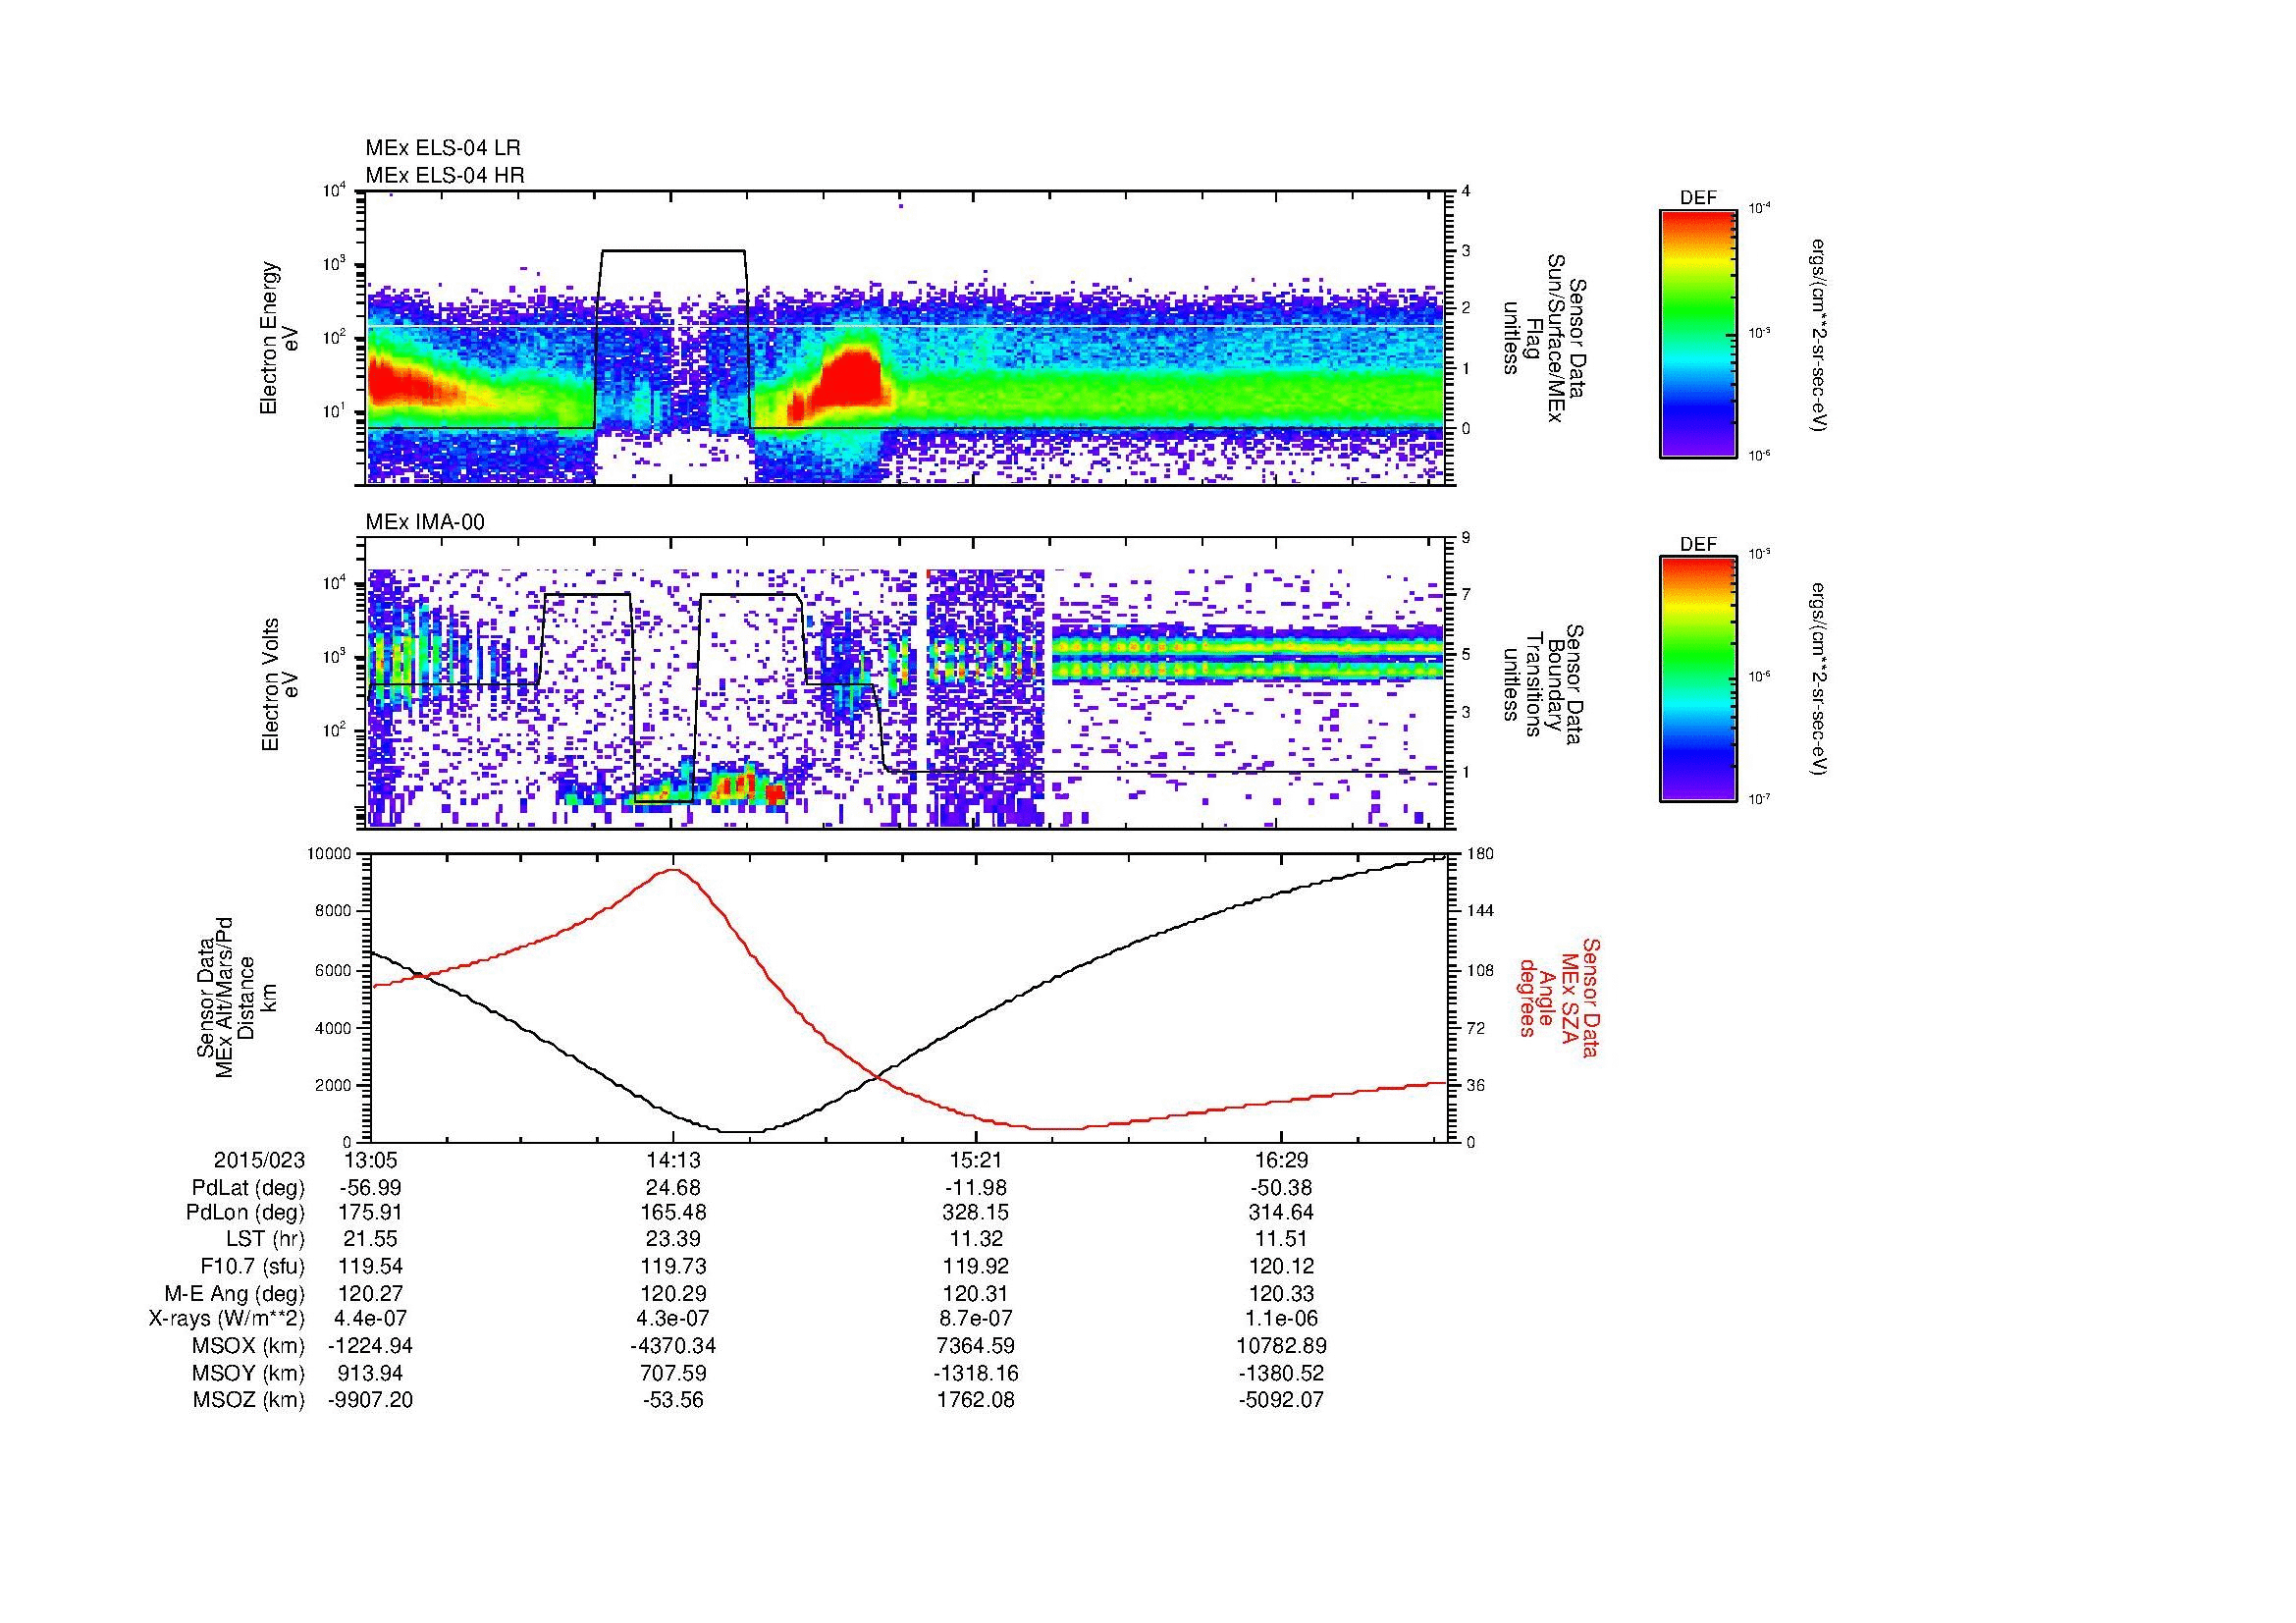Click the X-rays value '8.7e-07'
The height and width of the screenshot is (1623, 2296).
pos(977,1319)
